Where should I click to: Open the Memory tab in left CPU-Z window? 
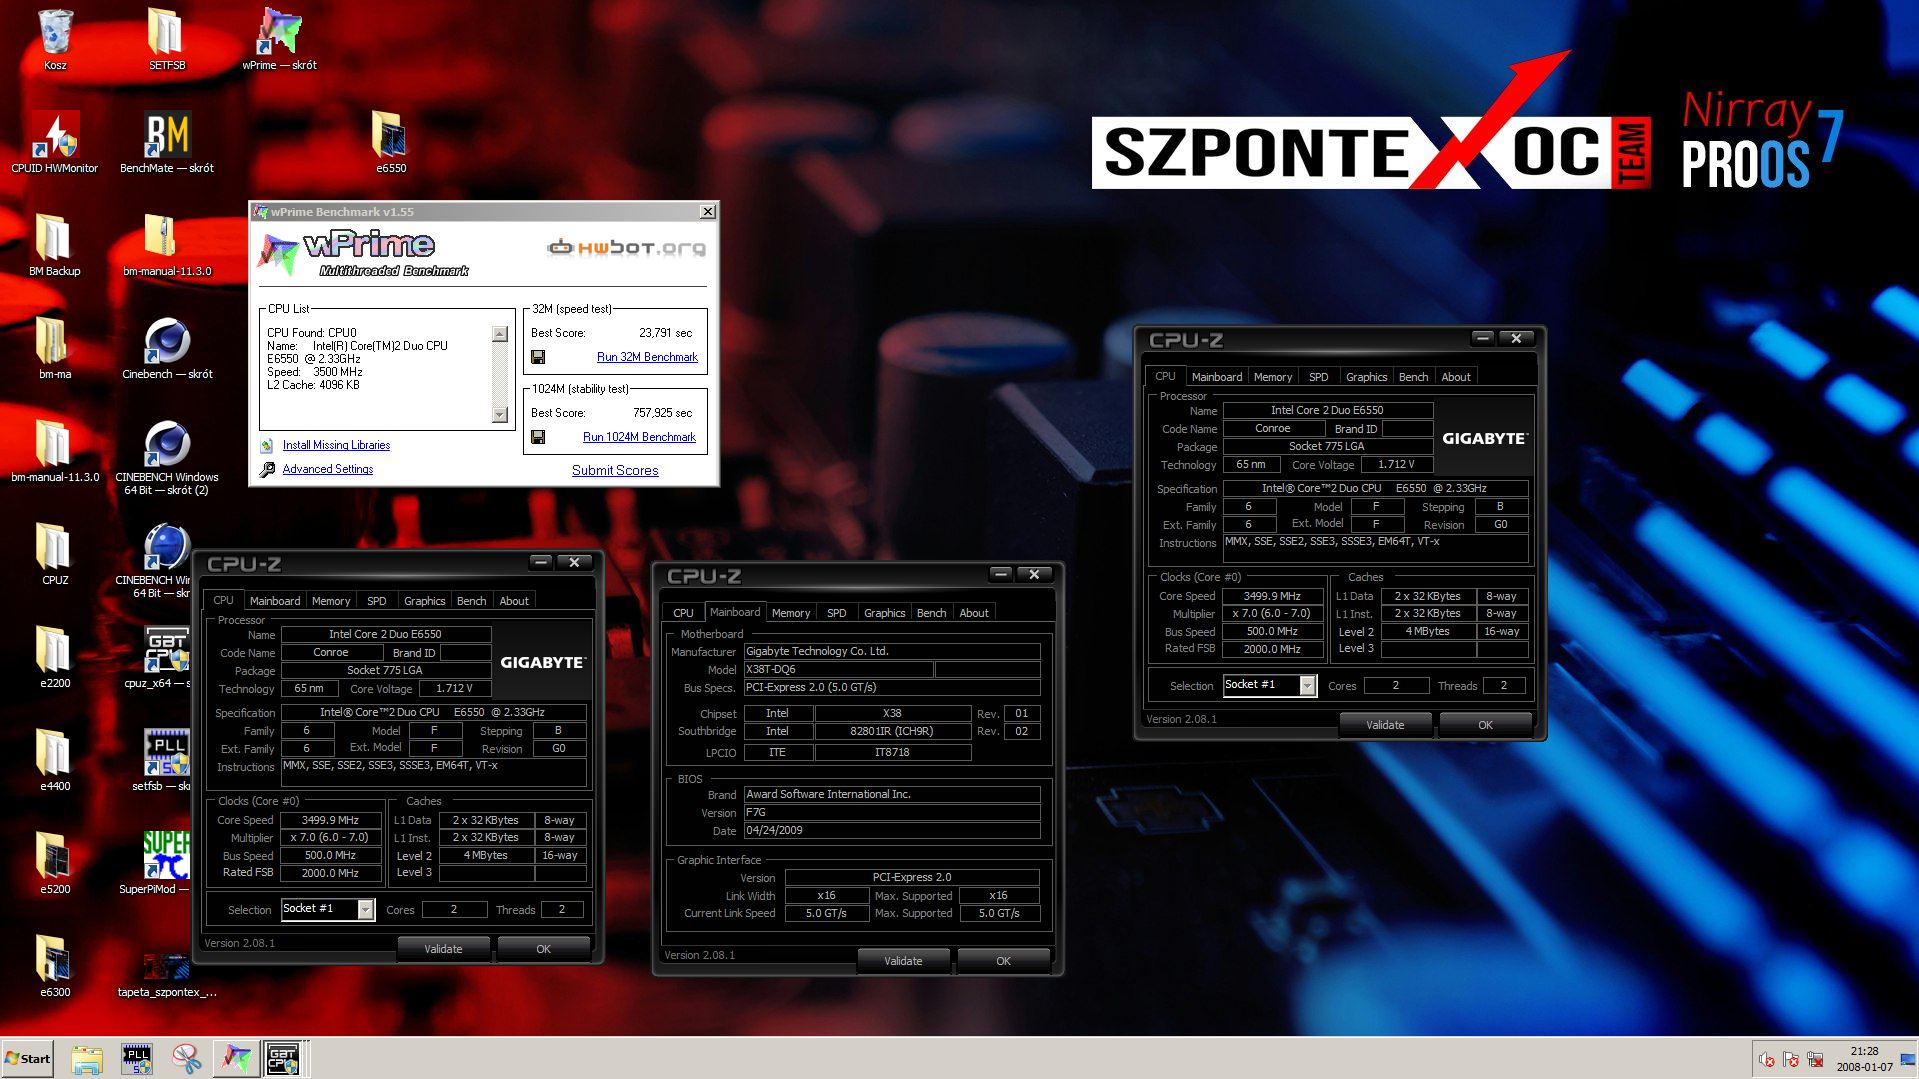tap(331, 601)
